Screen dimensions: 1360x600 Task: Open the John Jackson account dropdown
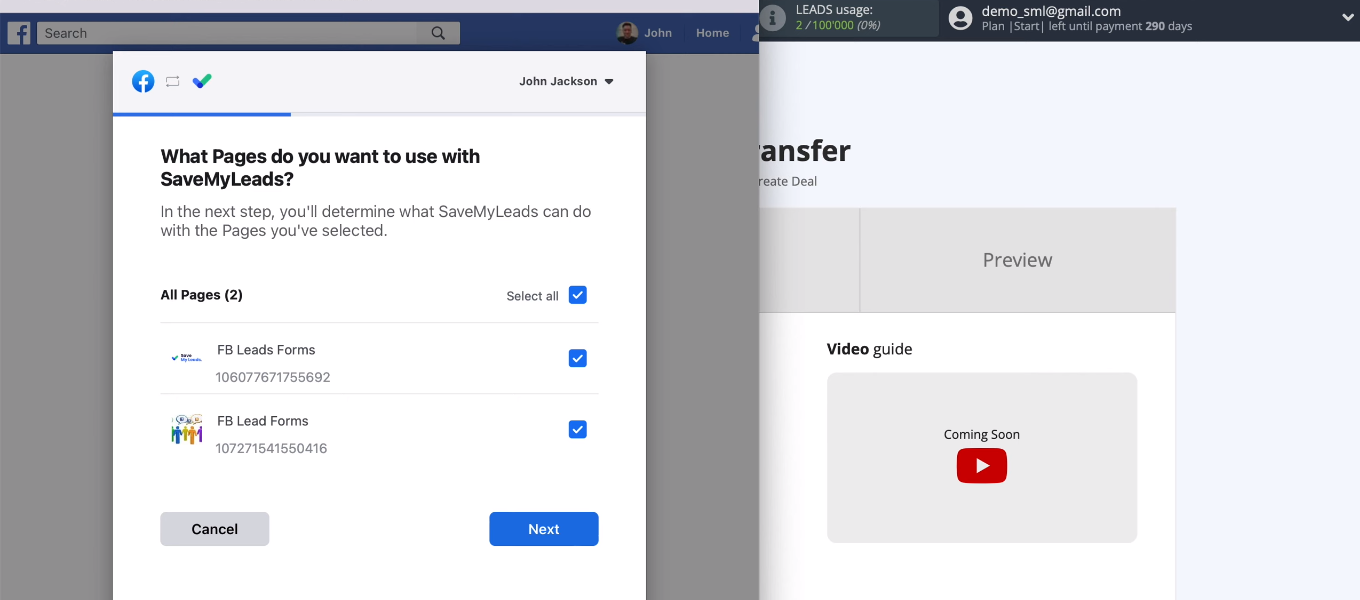(x=566, y=81)
